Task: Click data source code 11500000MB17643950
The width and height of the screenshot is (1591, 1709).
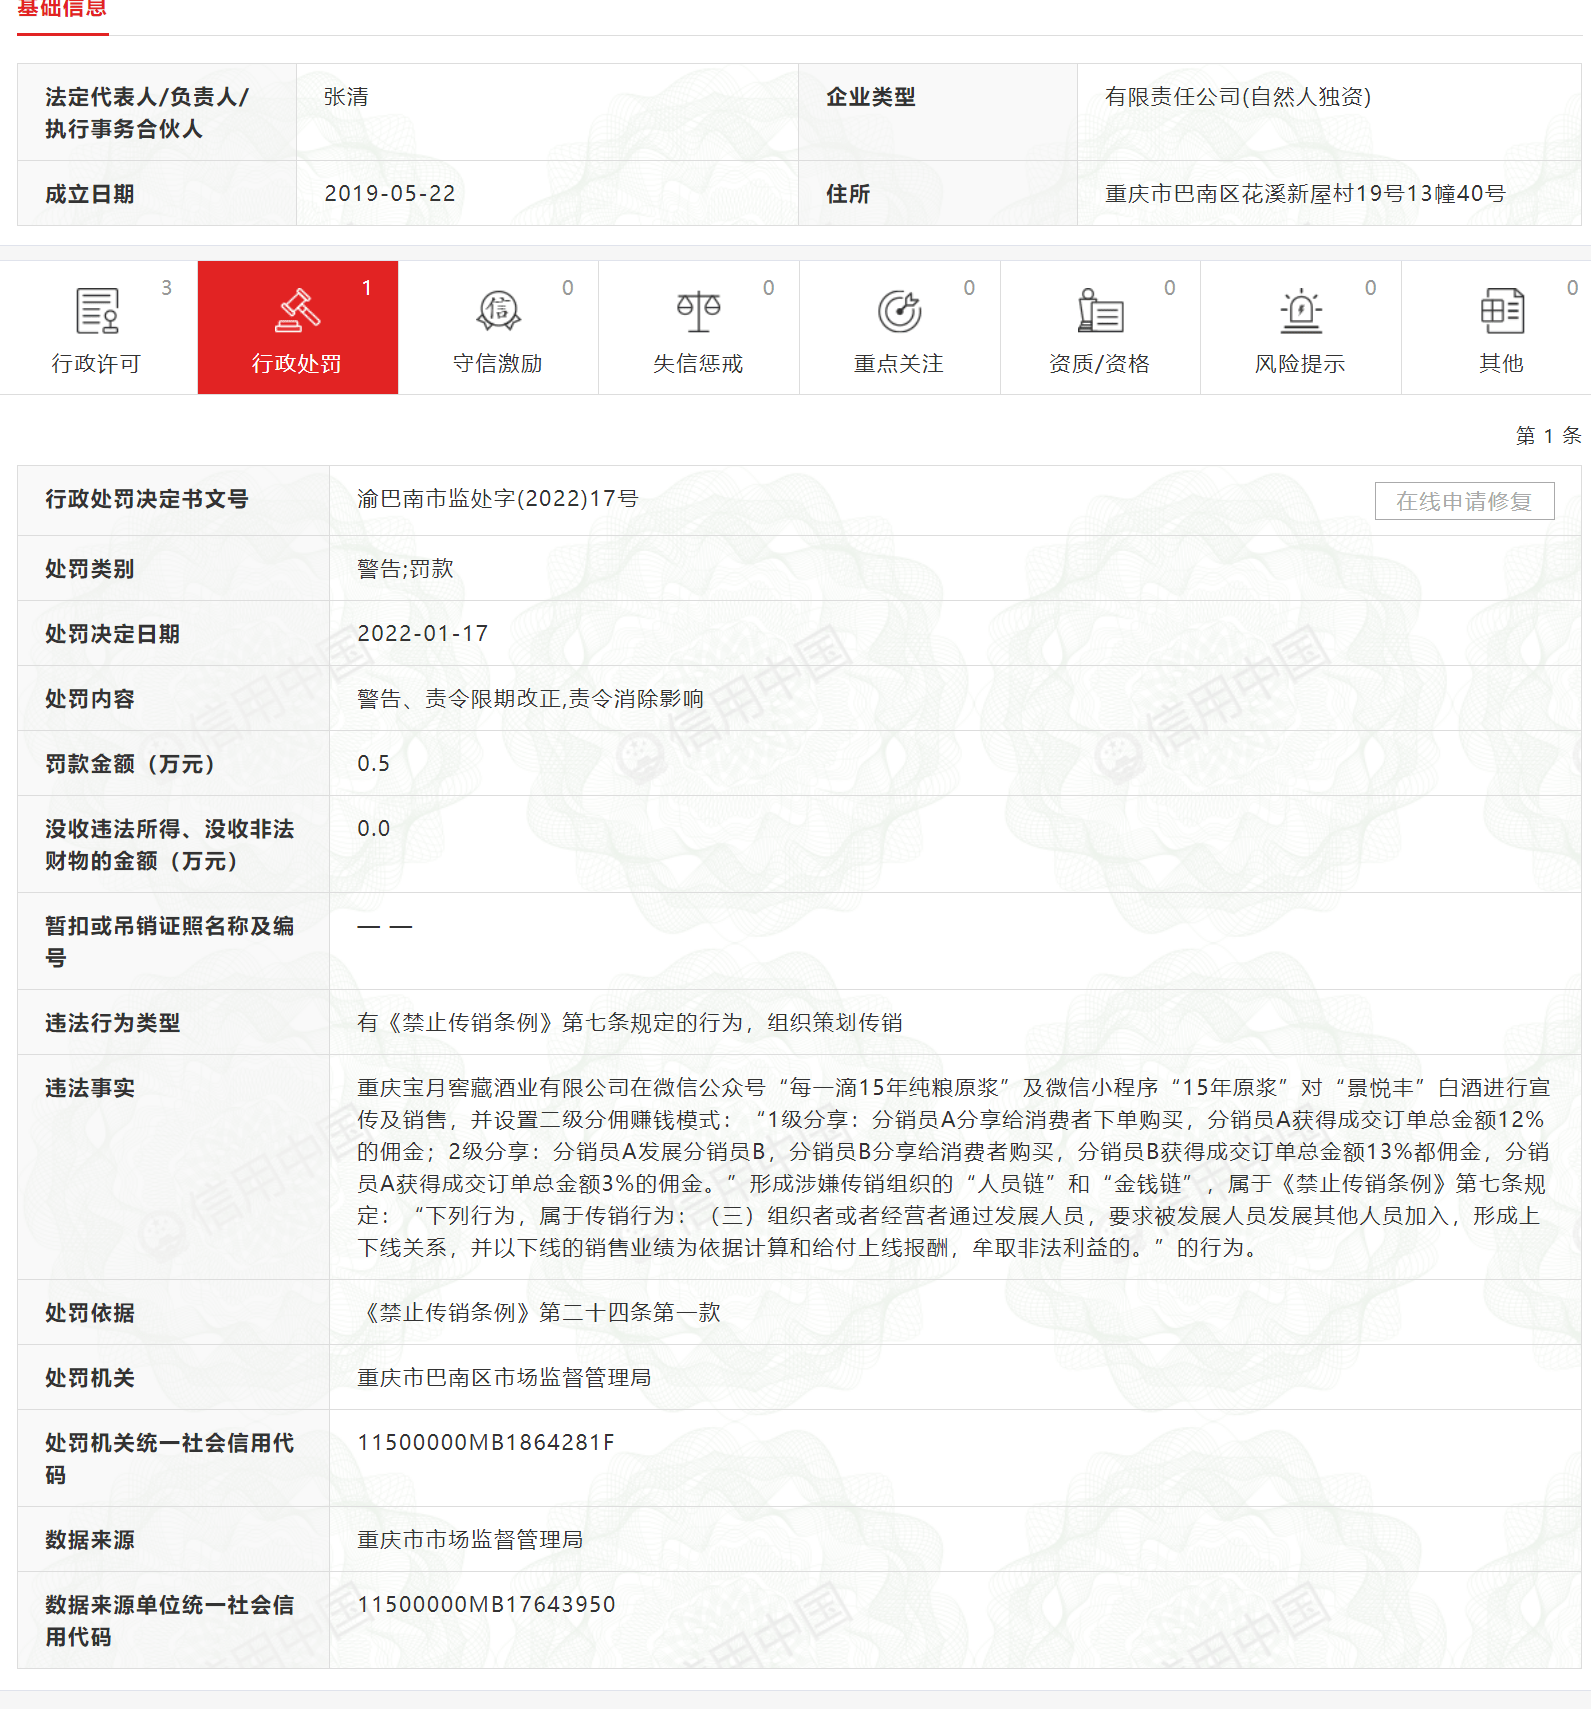Action: tap(486, 1605)
